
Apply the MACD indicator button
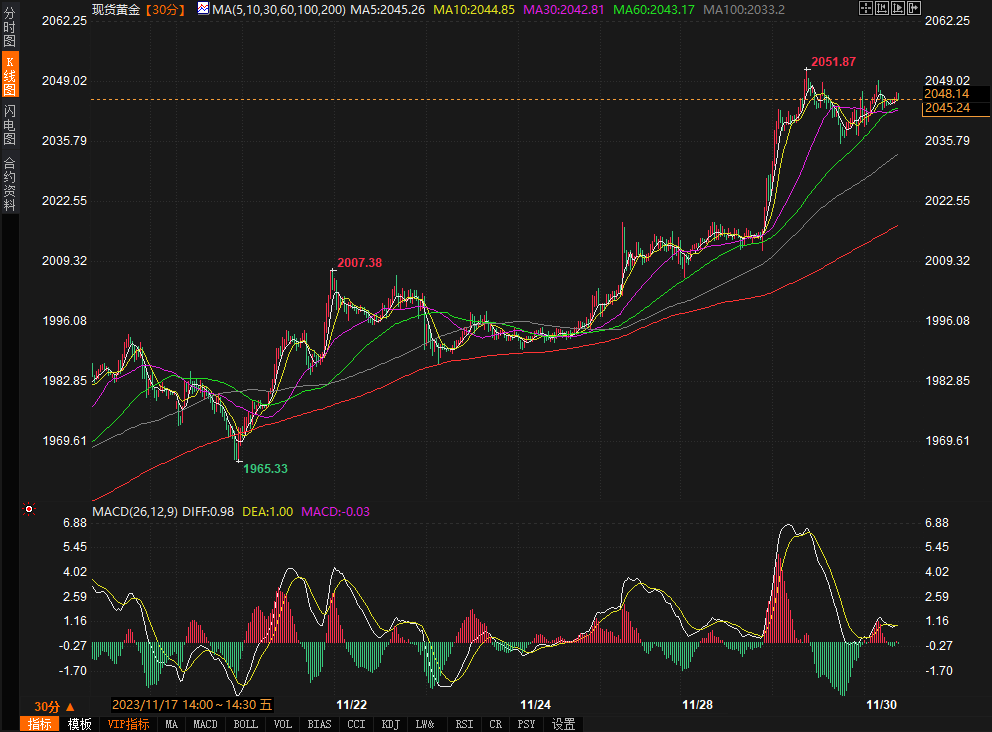[x=205, y=724]
